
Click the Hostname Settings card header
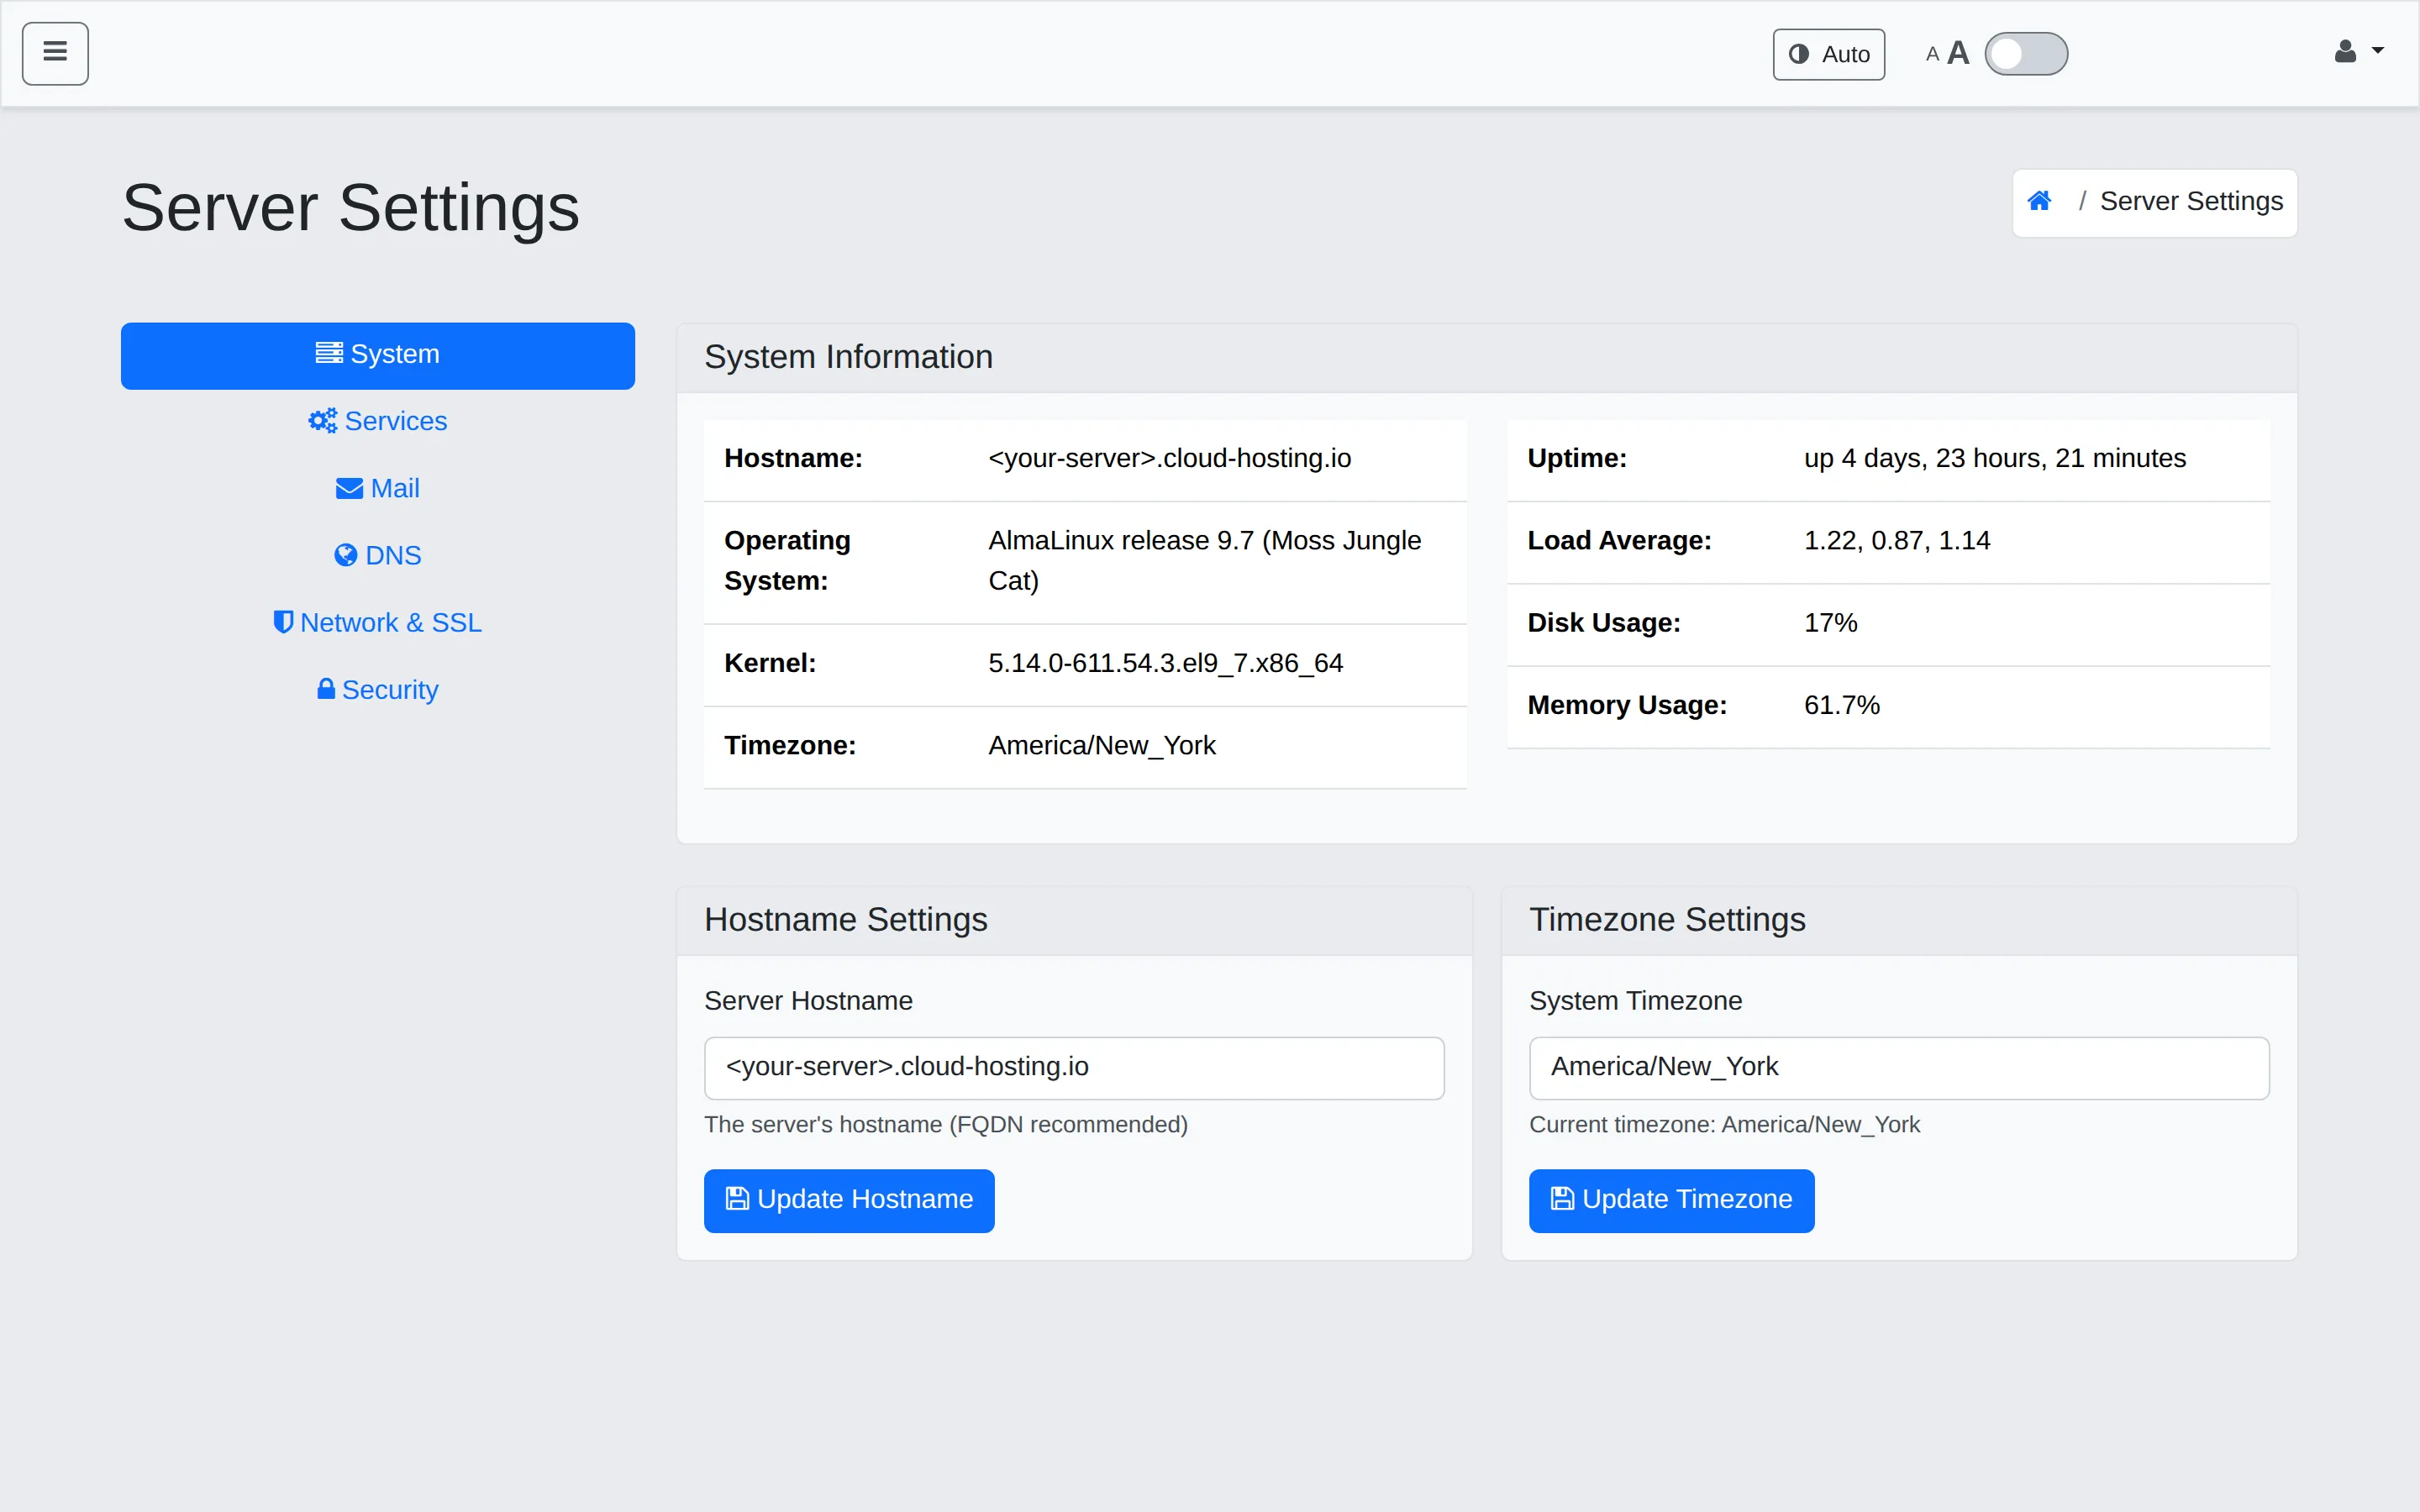click(1074, 920)
